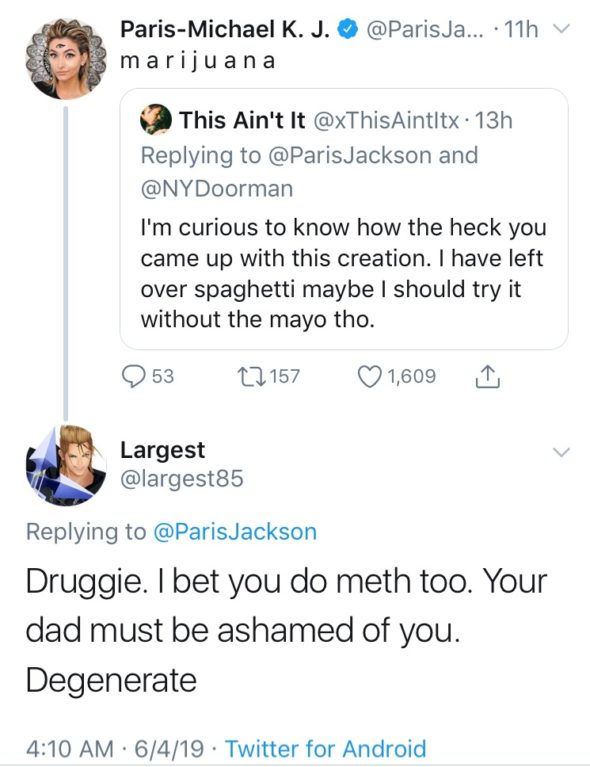Image resolution: width=590 pixels, height=767 pixels.
Task: Open the Twitter for Android link
Action: 325,749
